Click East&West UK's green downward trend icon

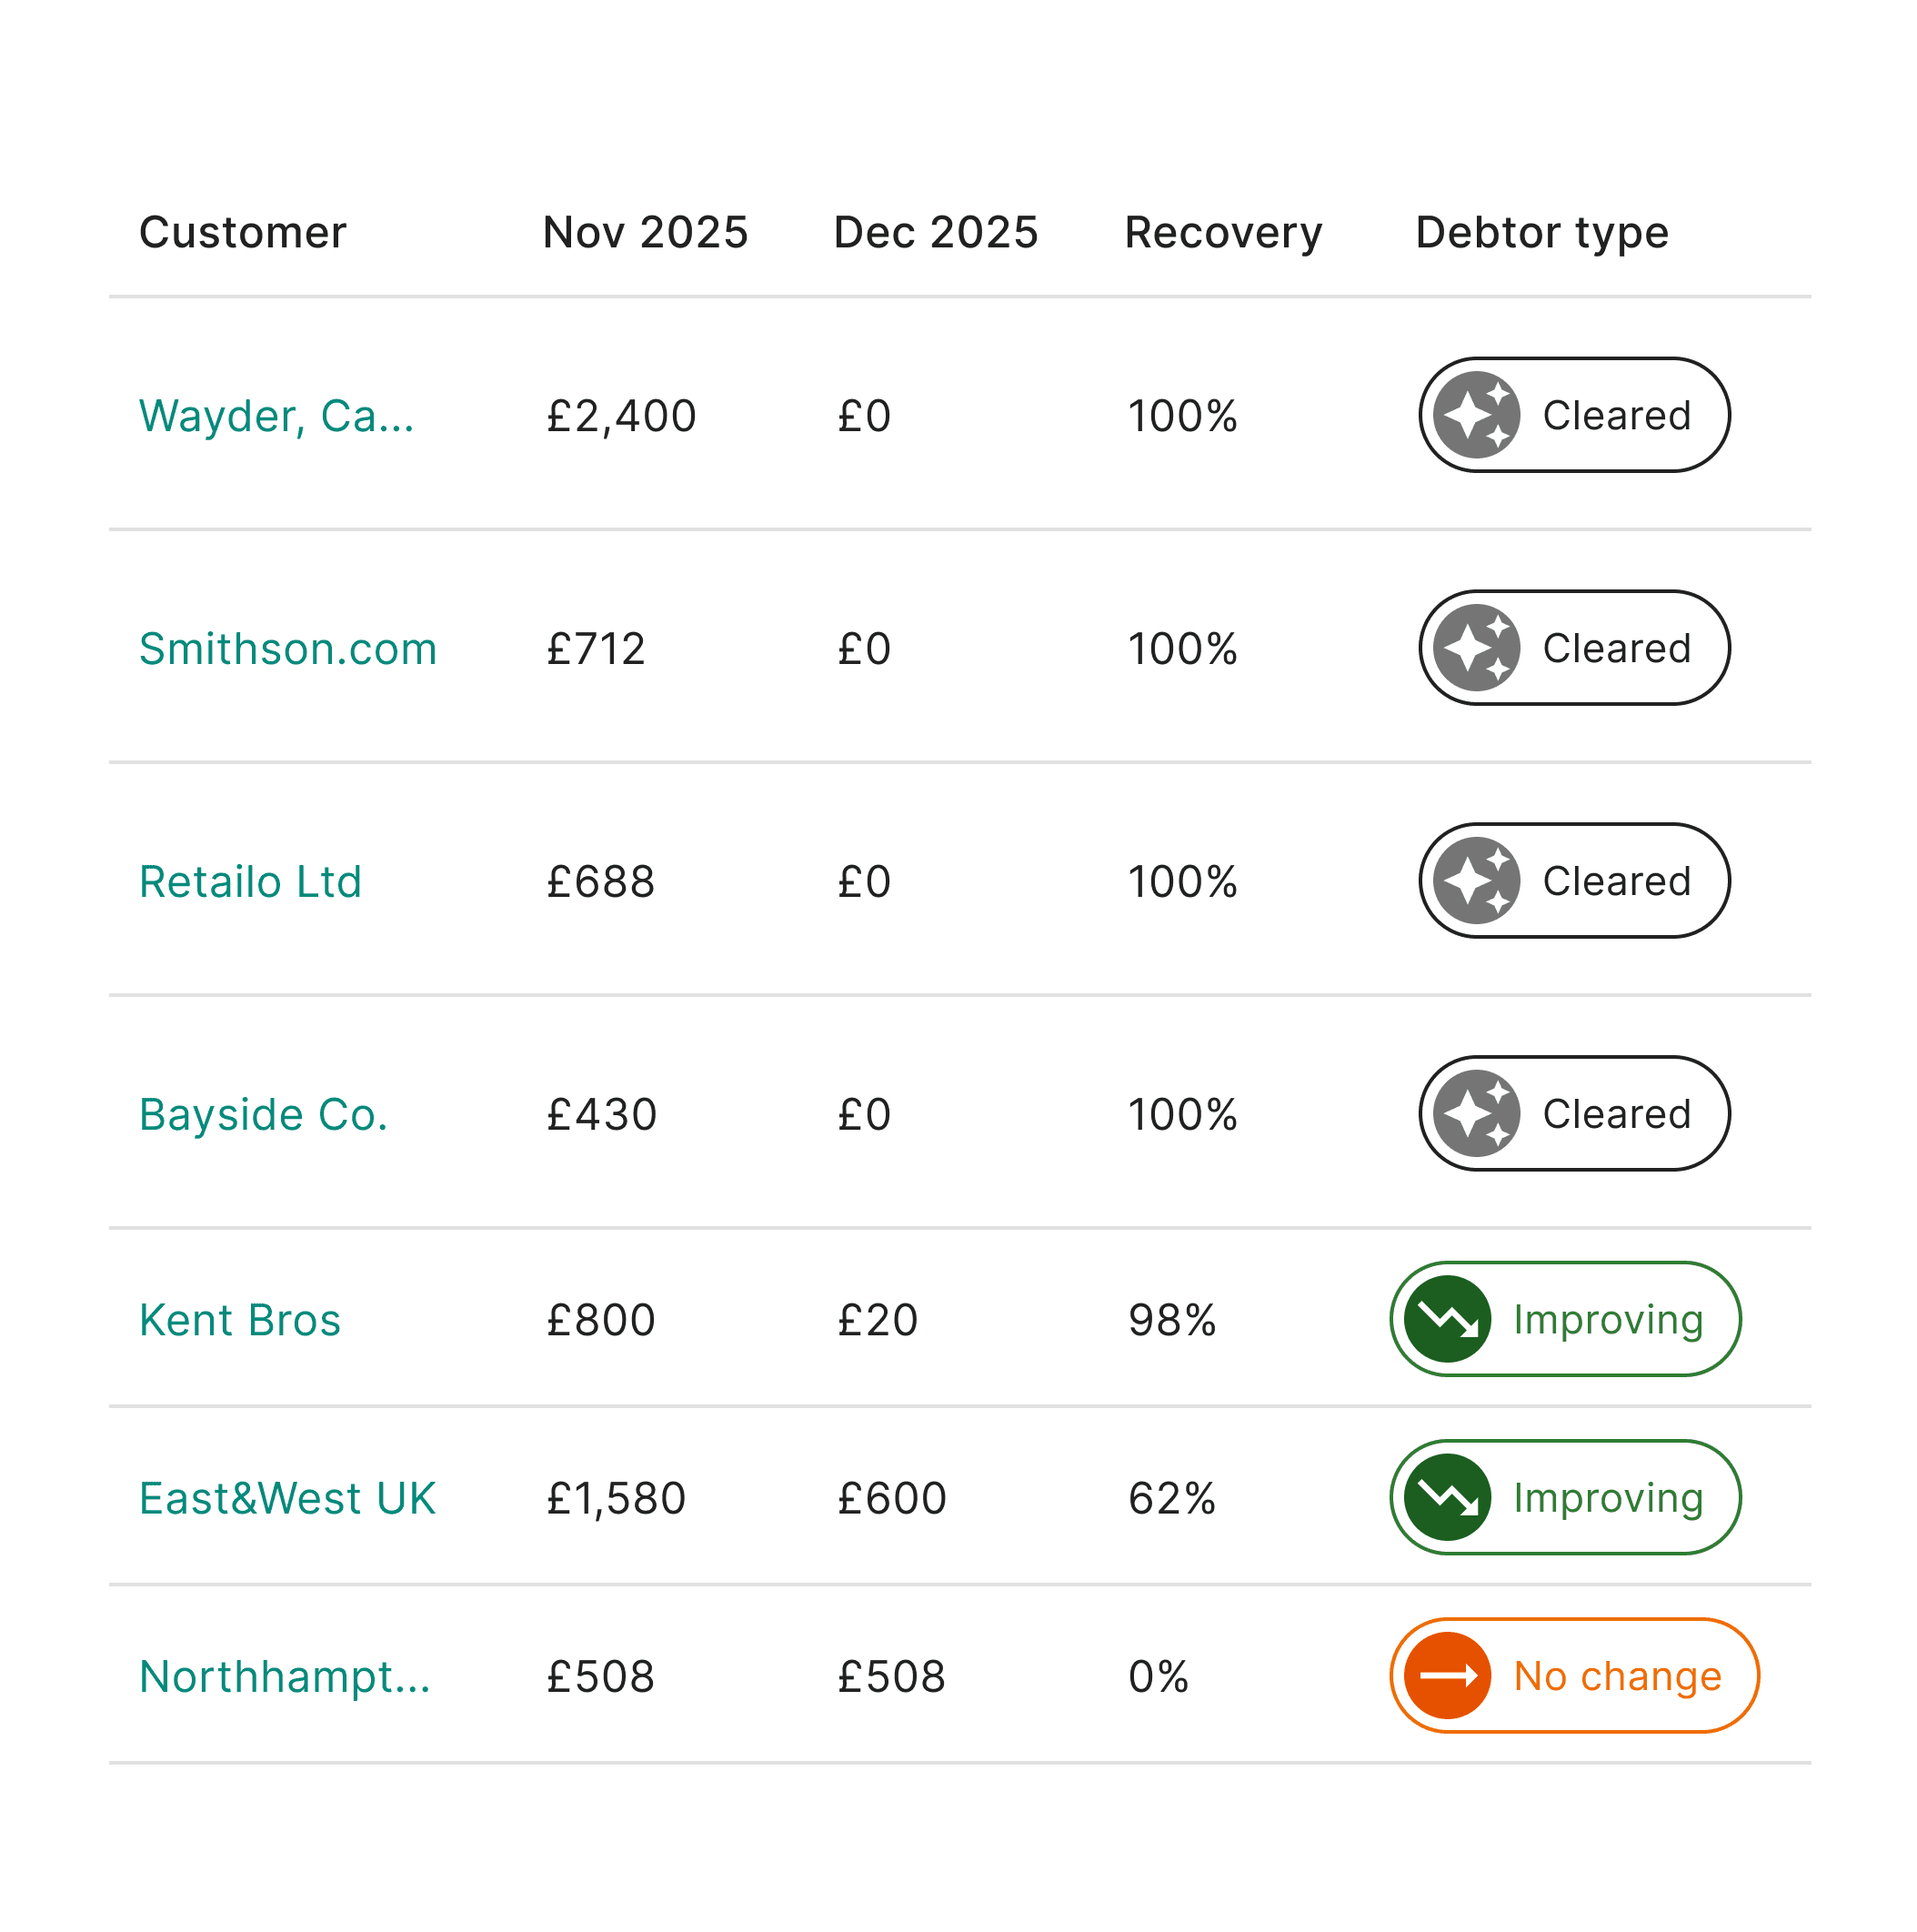1447,1498
